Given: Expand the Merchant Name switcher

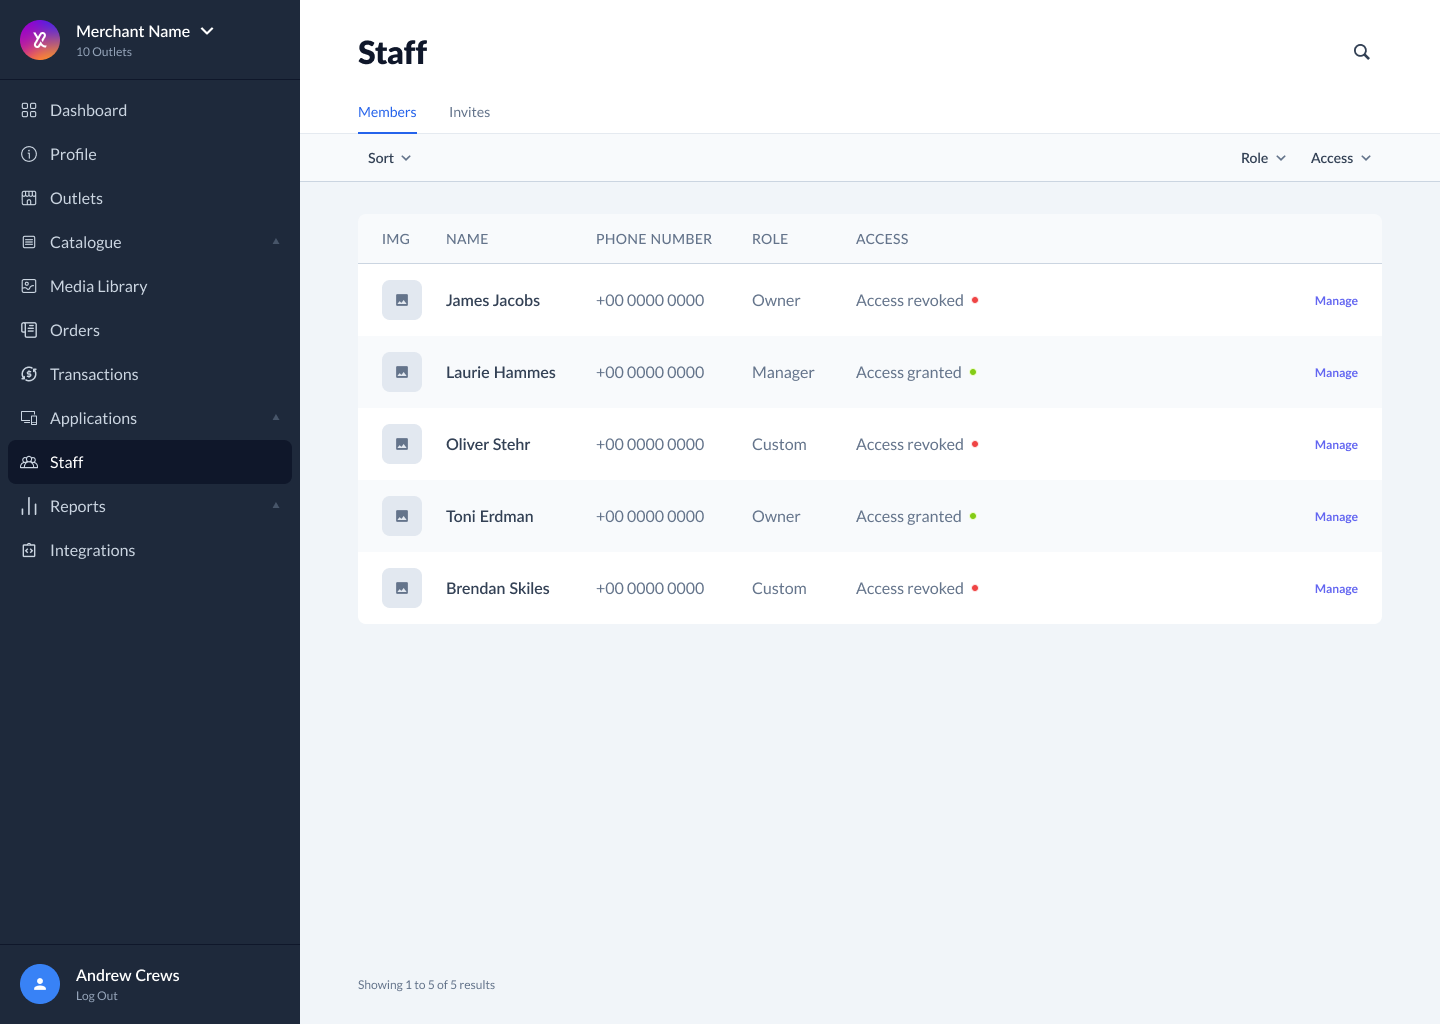Looking at the screenshot, I should [x=207, y=31].
